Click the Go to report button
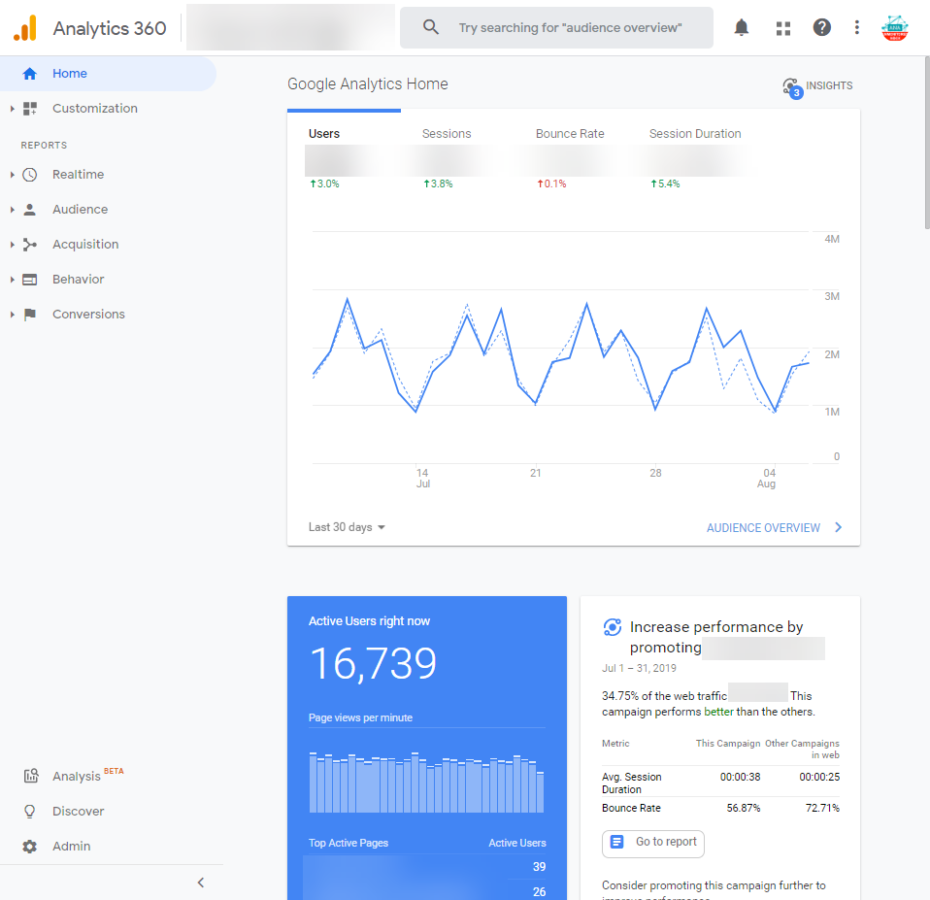This screenshot has width=930, height=900. 653,842
